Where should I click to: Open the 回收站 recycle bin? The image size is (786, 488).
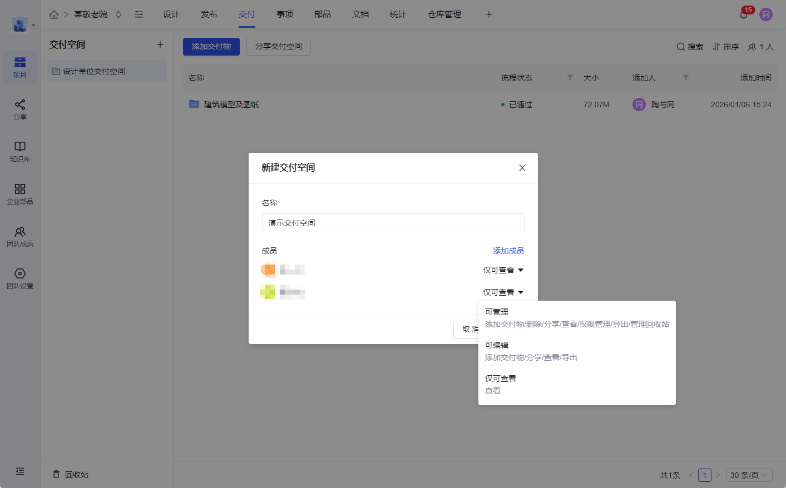click(70, 474)
